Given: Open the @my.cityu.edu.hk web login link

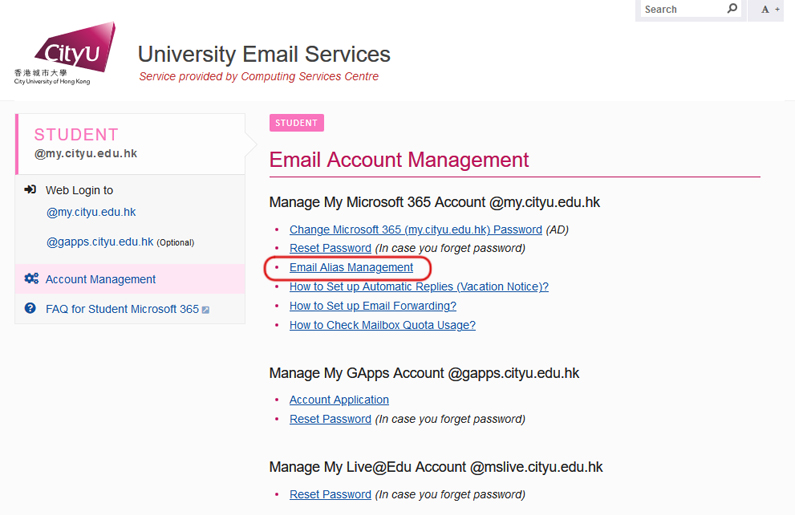Looking at the screenshot, I should point(91,212).
